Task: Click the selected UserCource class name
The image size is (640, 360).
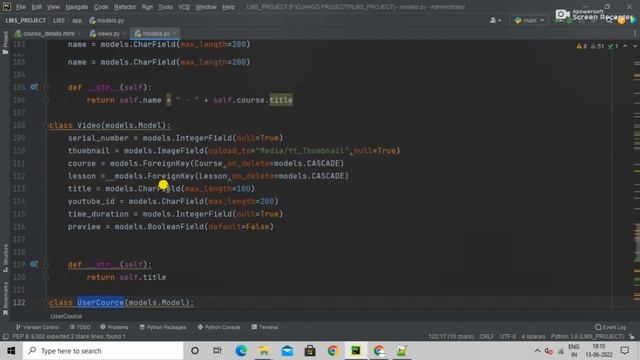Action: click(100, 302)
